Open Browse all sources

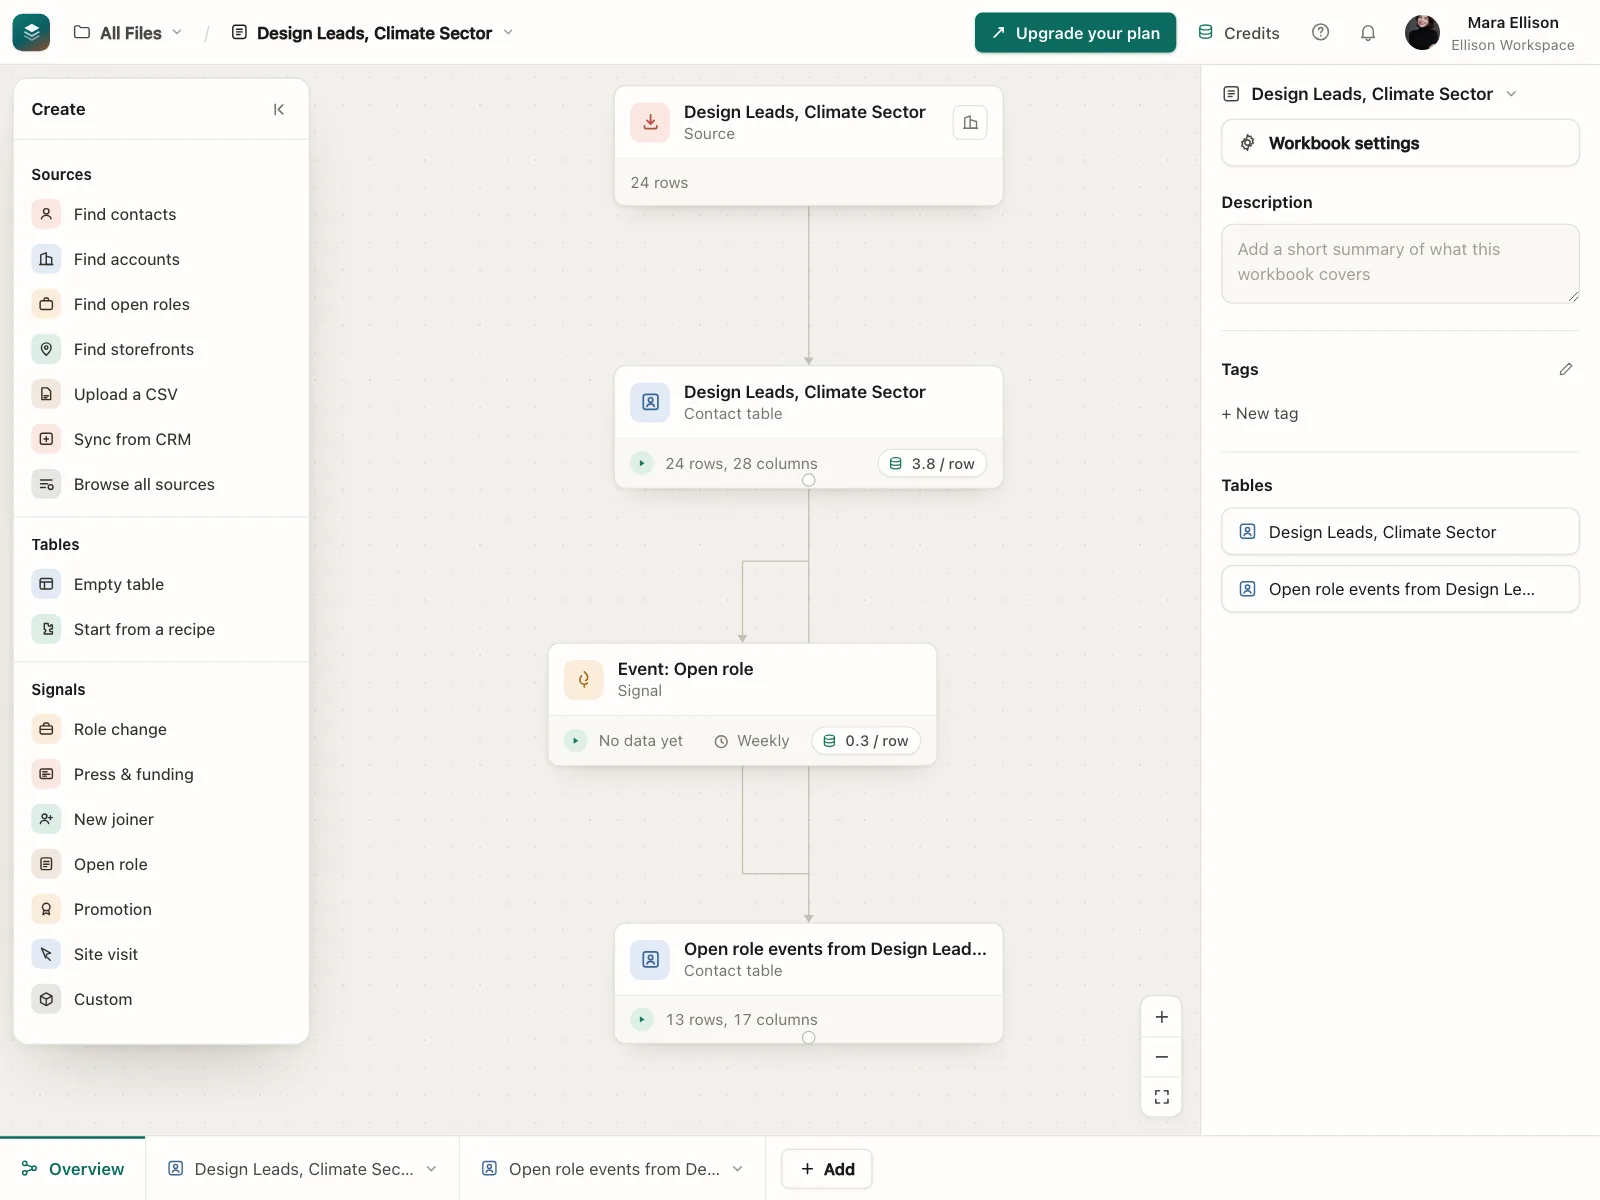[161, 484]
